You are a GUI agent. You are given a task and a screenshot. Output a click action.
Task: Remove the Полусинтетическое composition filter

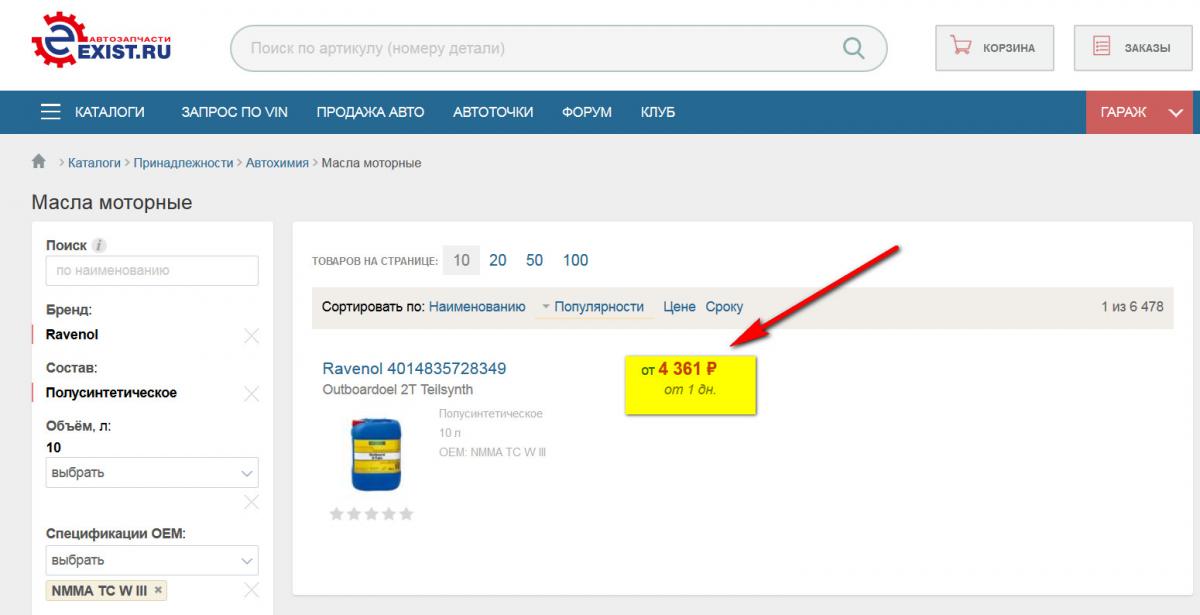251,394
